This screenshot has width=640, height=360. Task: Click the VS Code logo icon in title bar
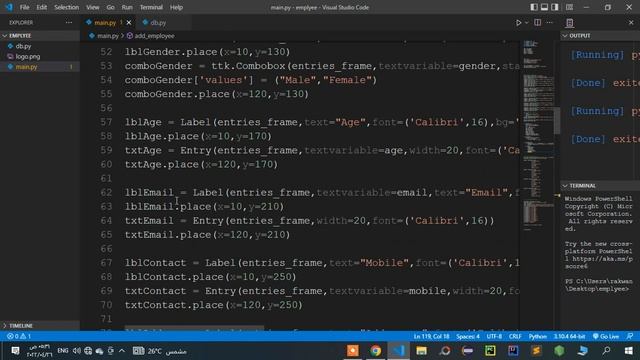[x=9, y=7]
